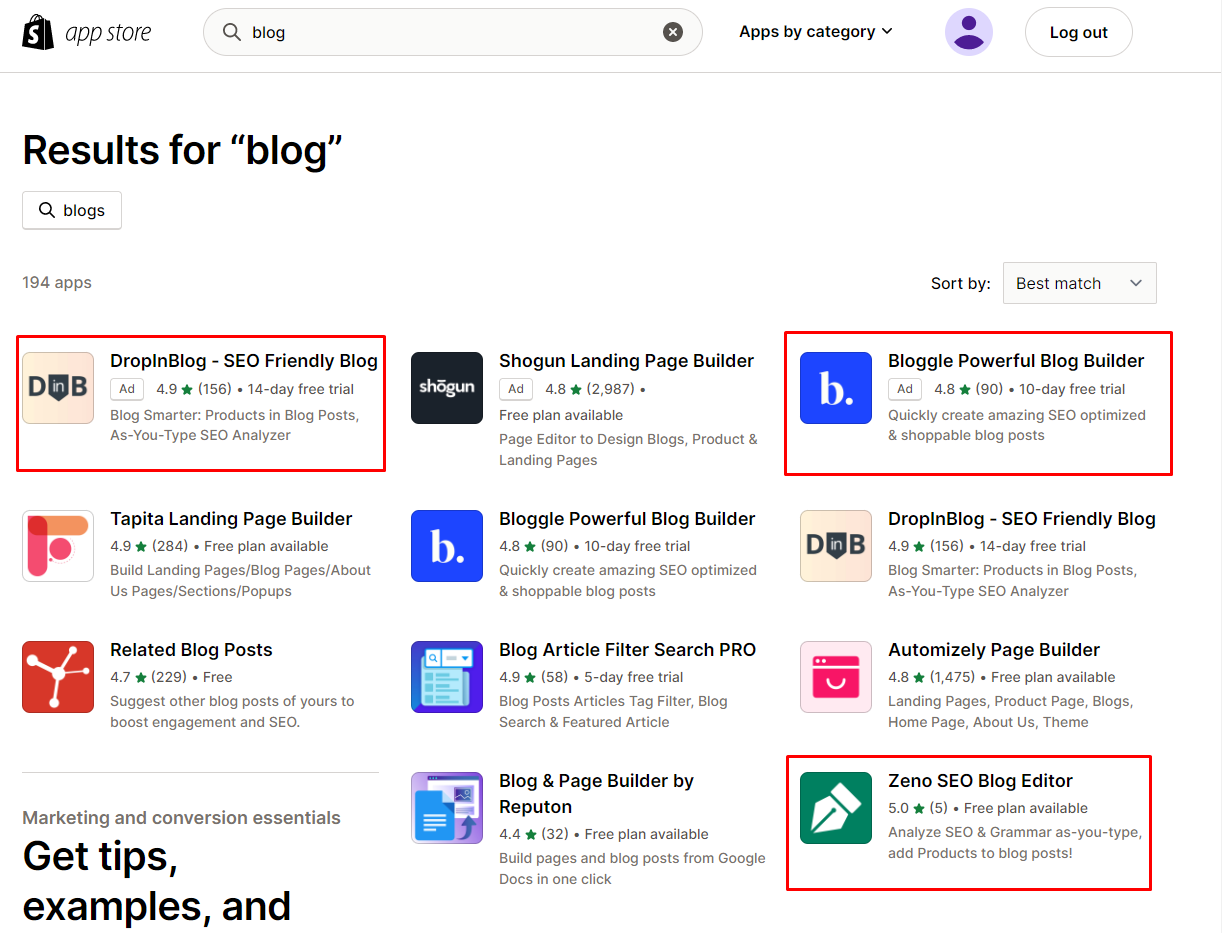The image size is (1222, 933).
Task: Open Blog Article Filter Search PRO title
Action: pos(627,650)
